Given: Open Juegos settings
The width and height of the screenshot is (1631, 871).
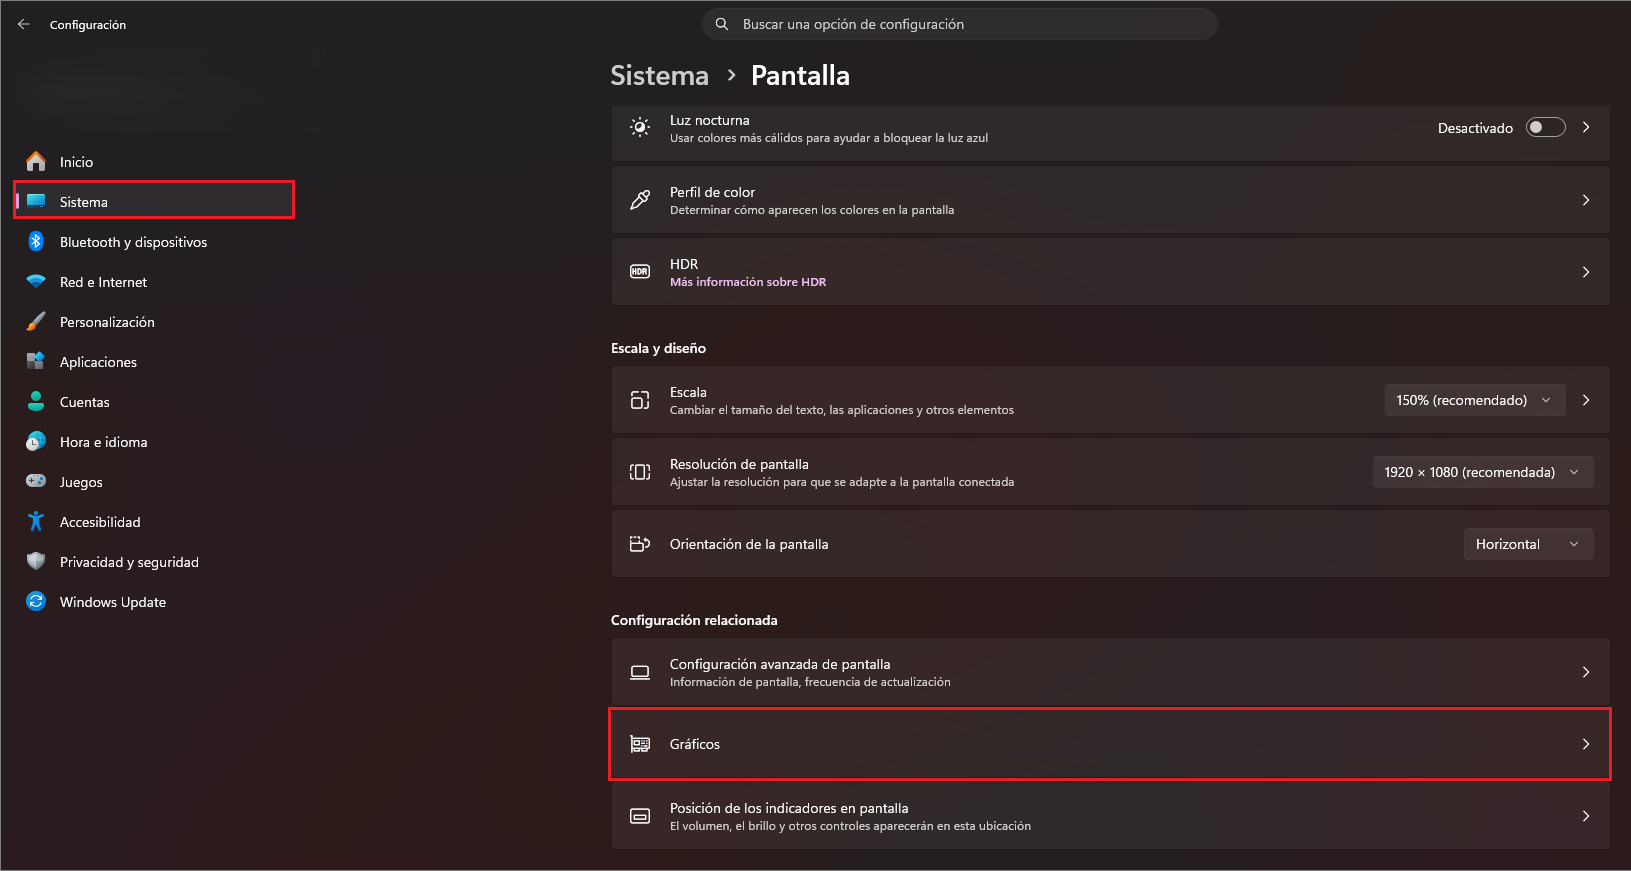Looking at the screenshot, I should point(154,481).
